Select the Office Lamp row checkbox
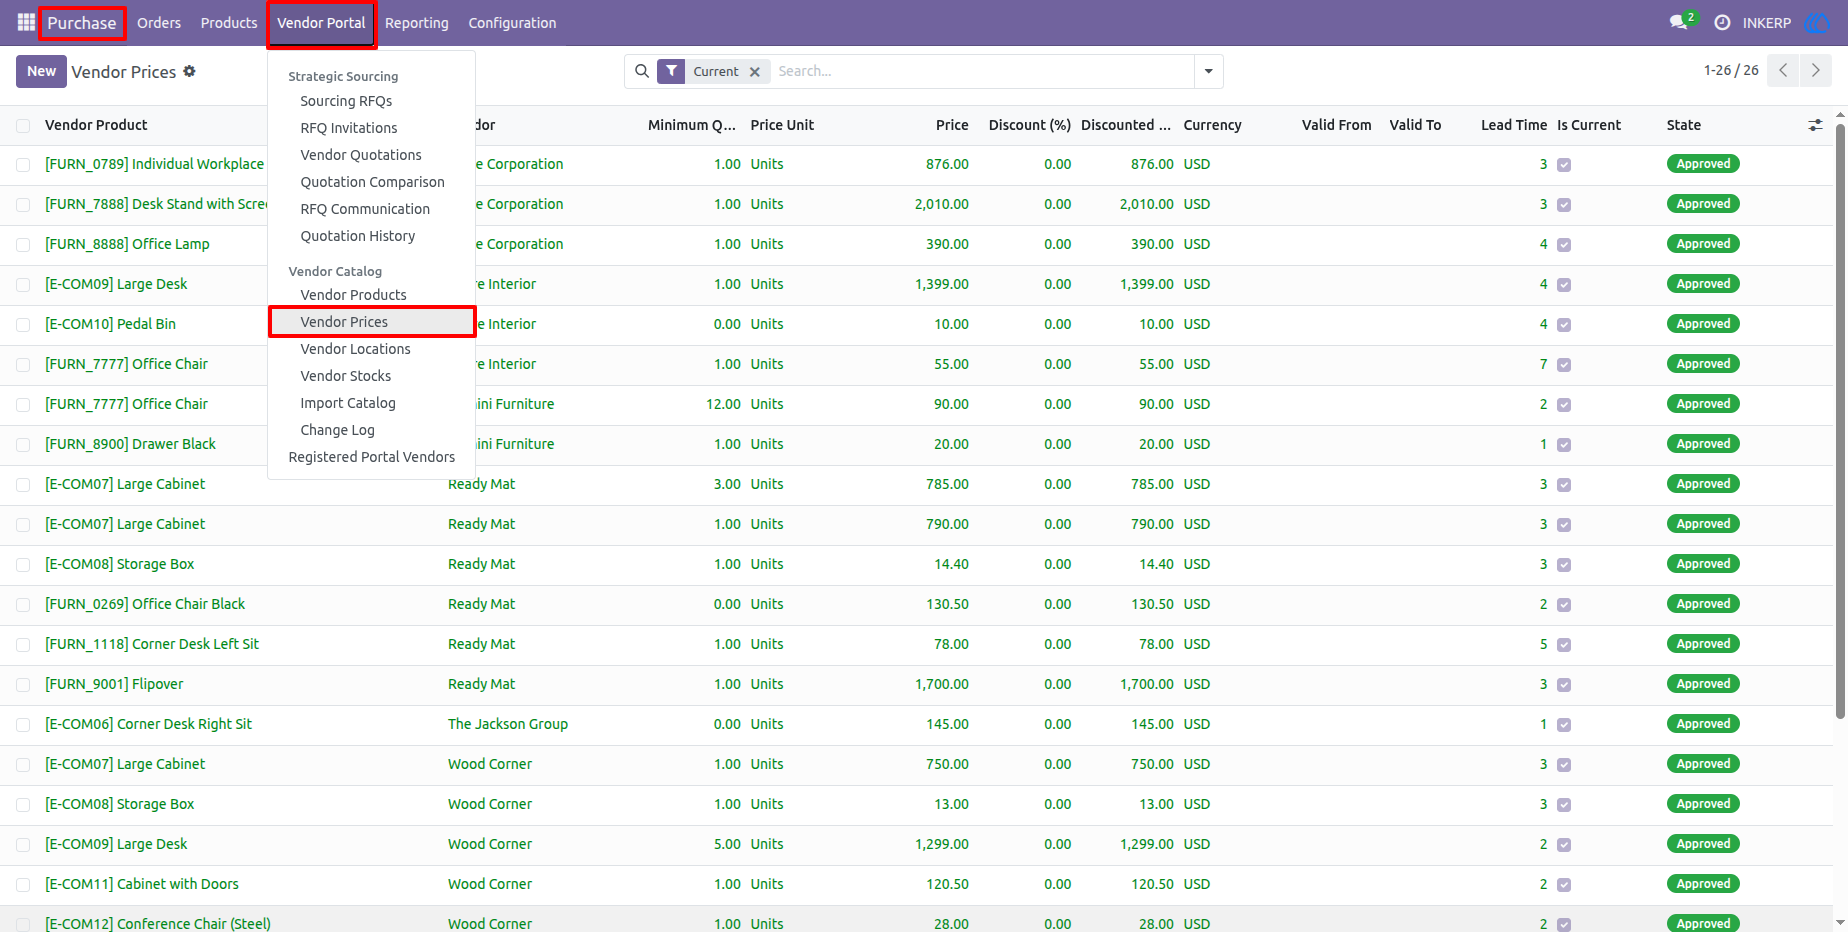This screenshot has width=1848, height=932. point(23,245)
